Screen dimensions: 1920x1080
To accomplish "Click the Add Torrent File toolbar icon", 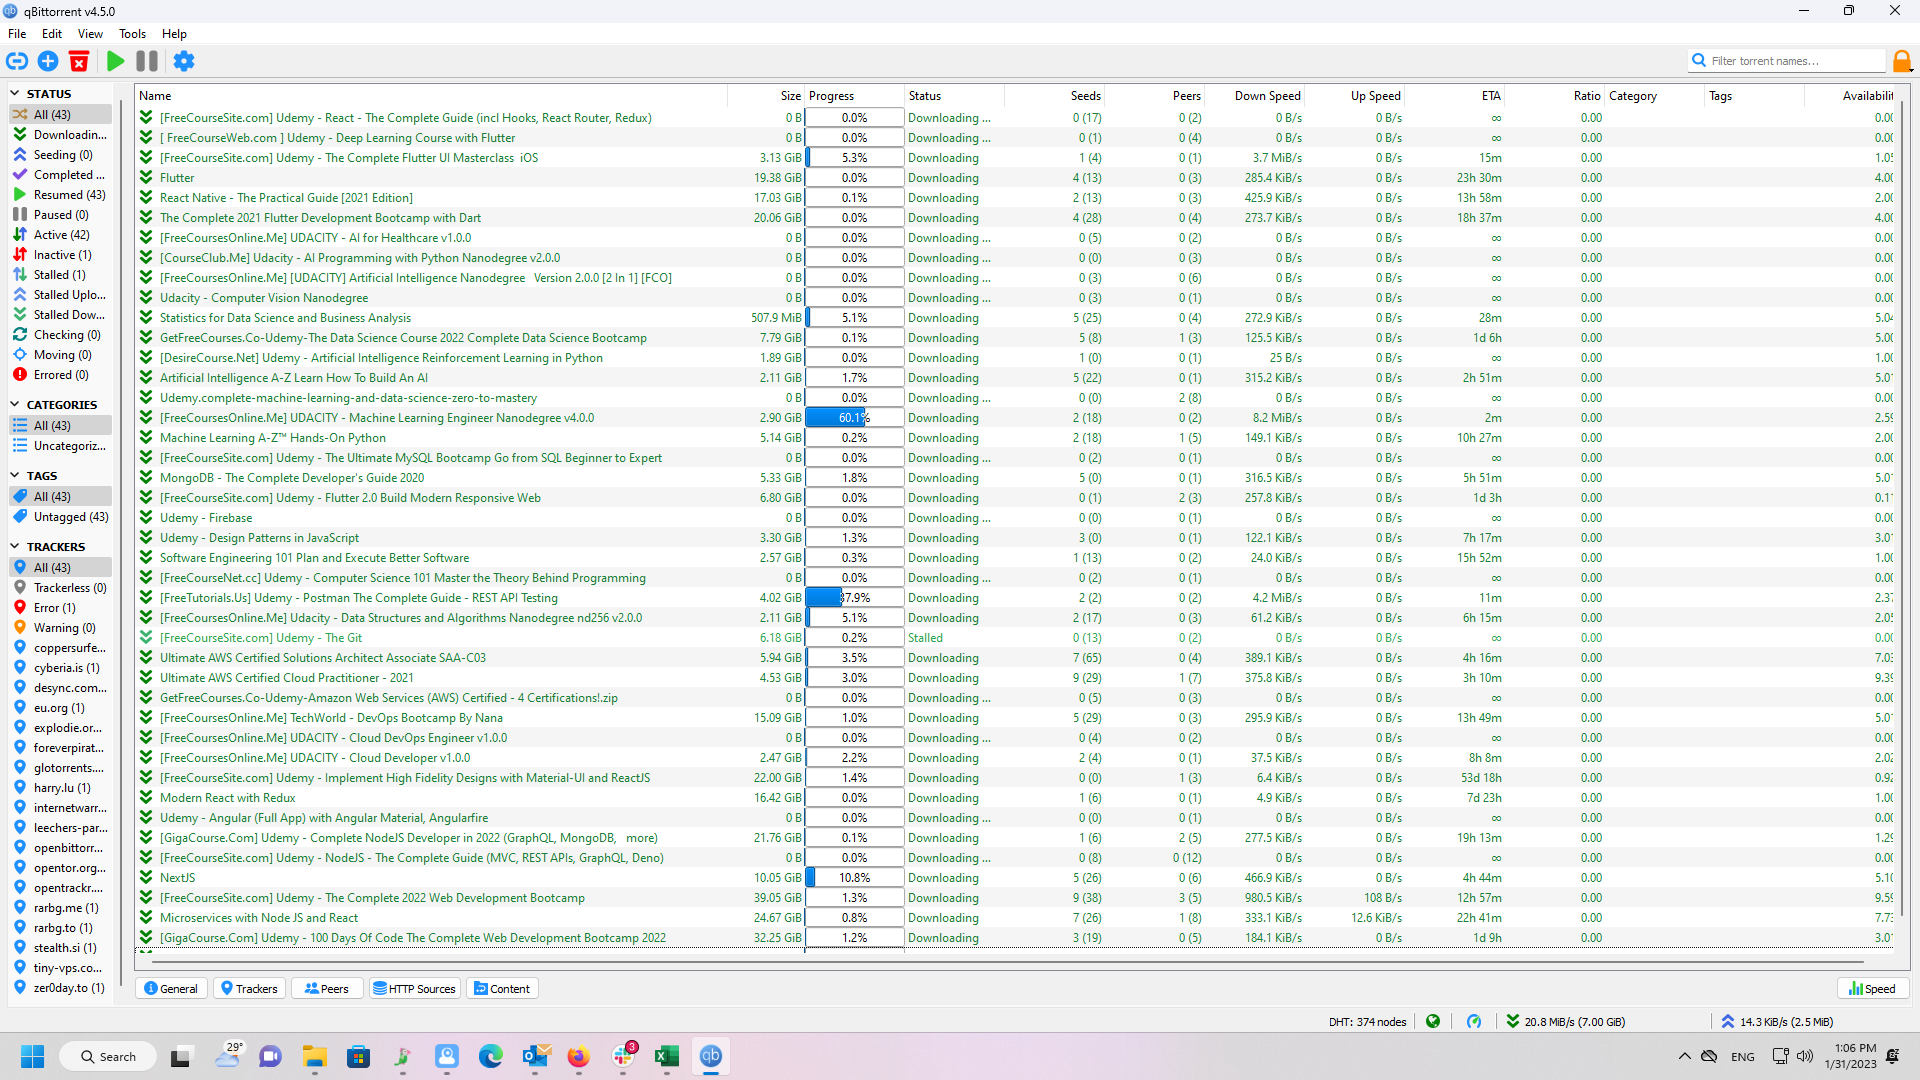I will (x=48, y=61).
